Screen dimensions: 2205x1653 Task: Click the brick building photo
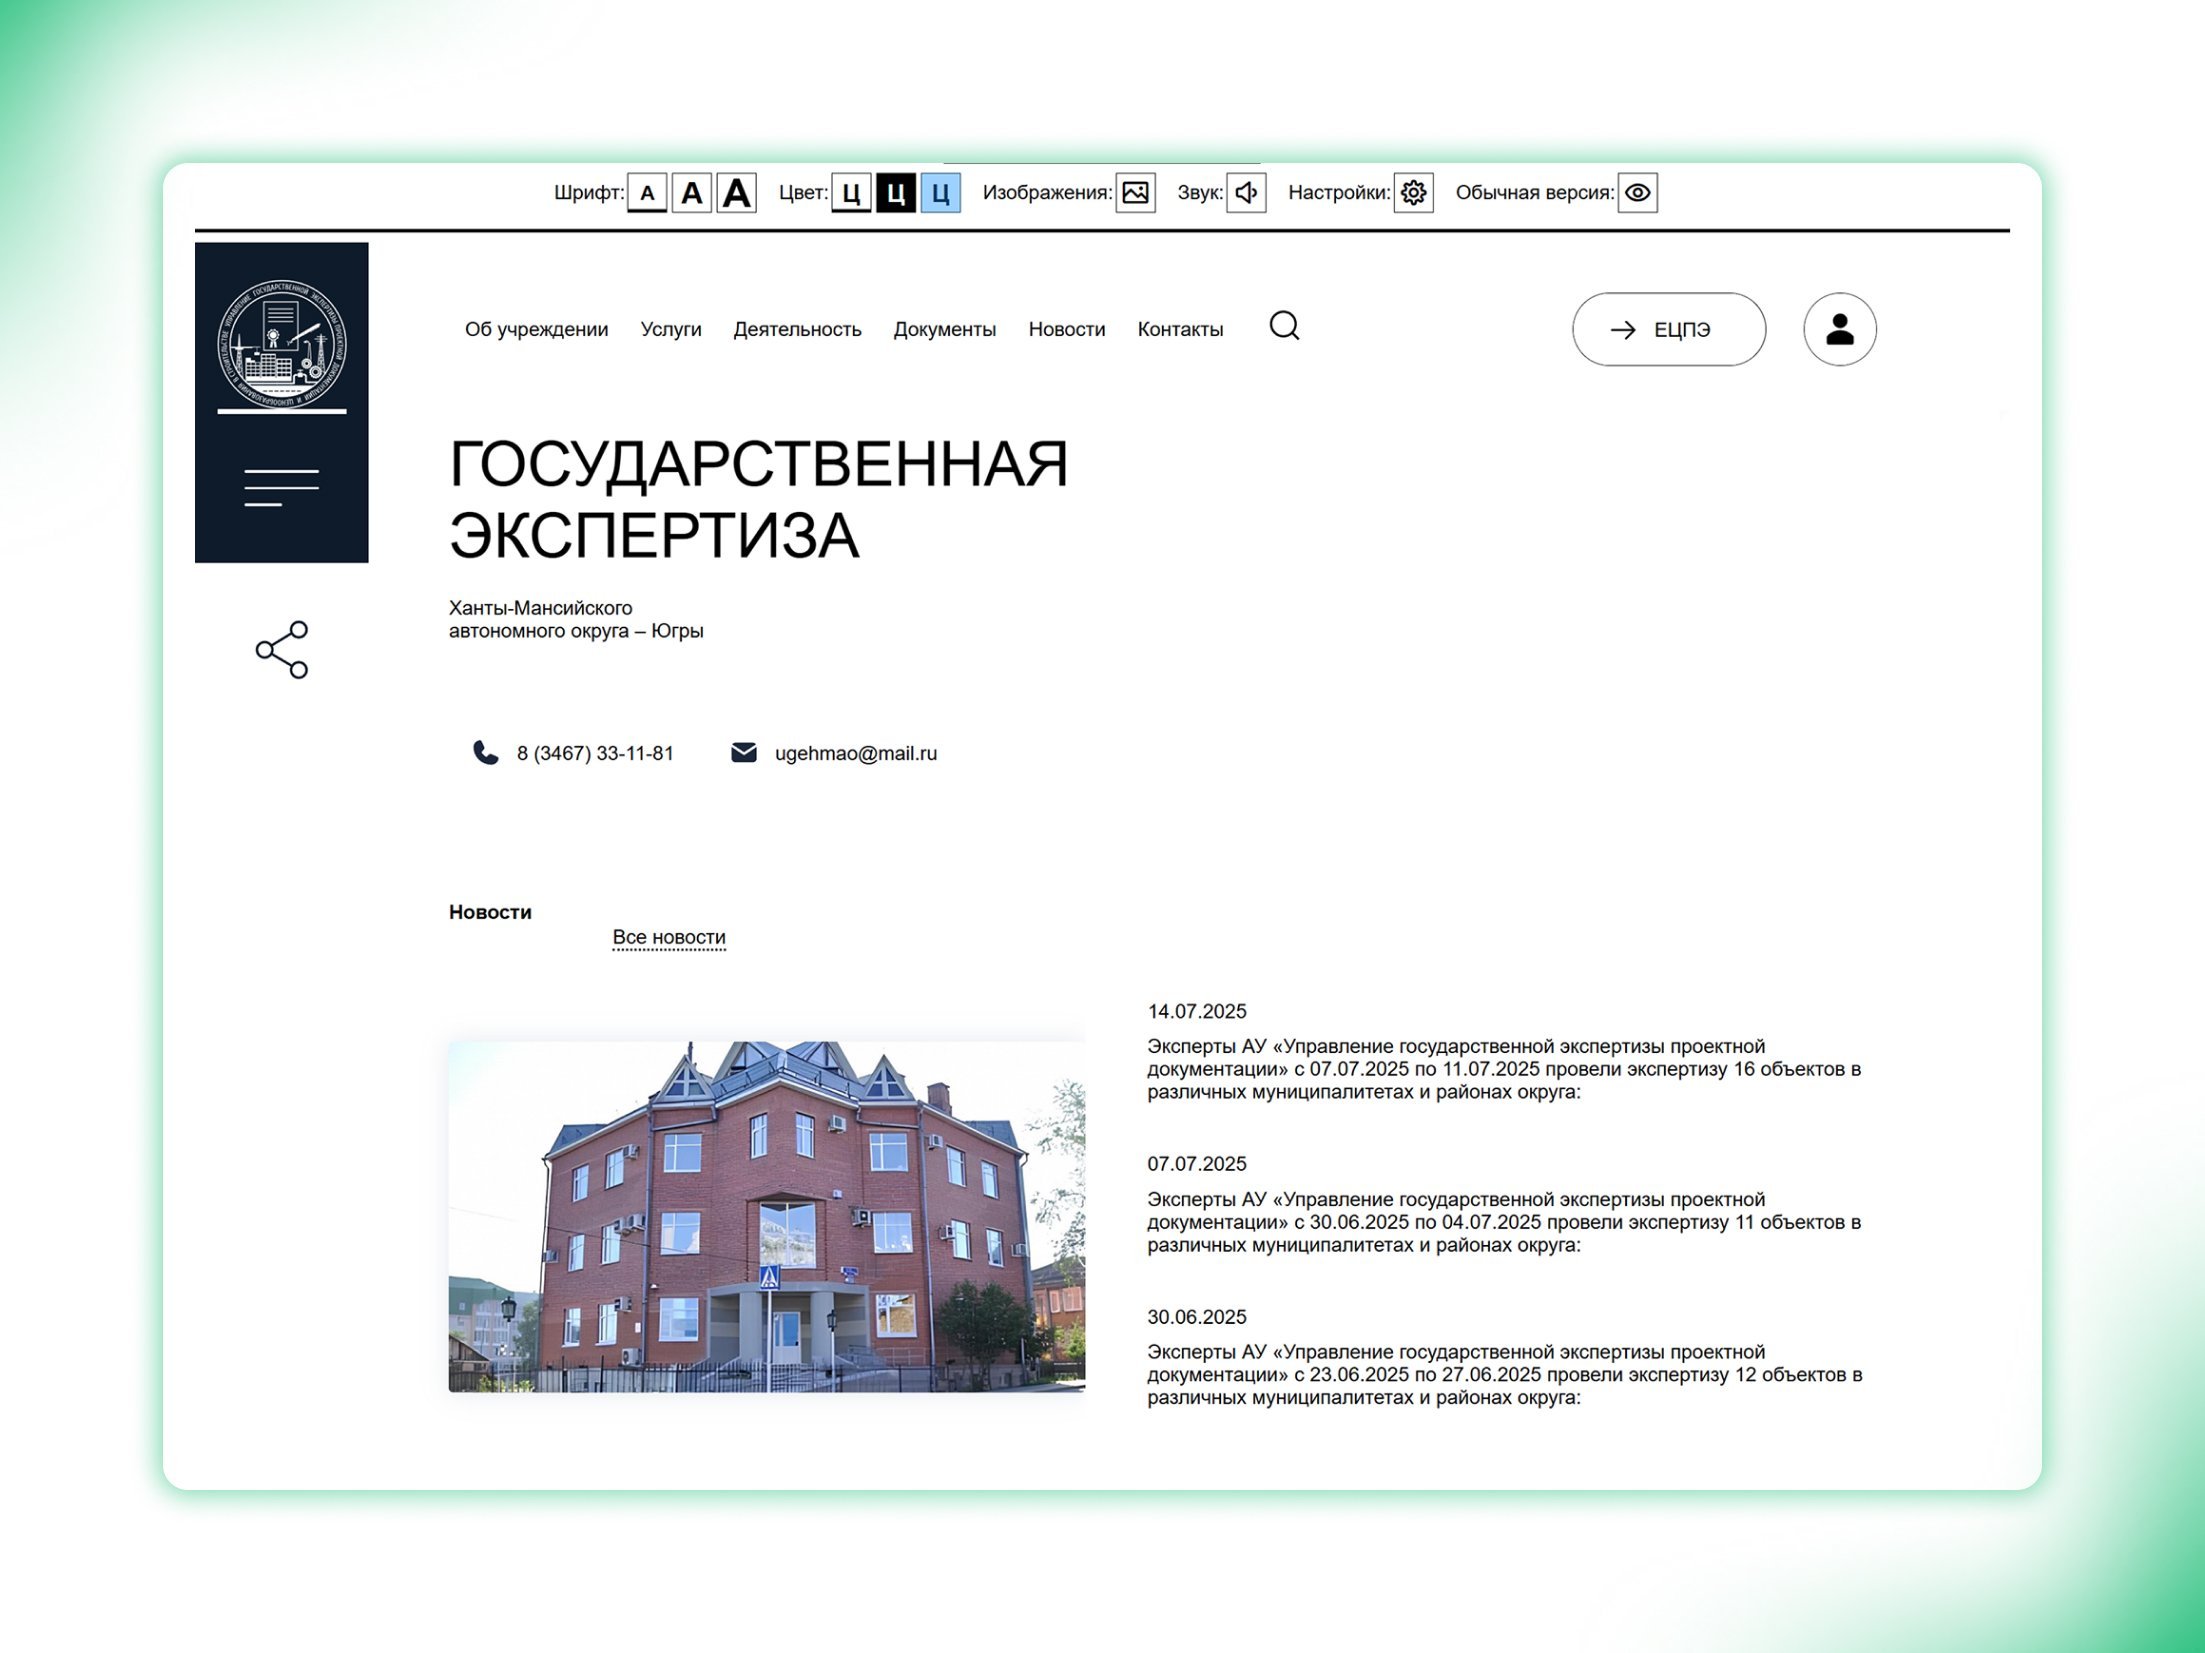click(766, 1216)
